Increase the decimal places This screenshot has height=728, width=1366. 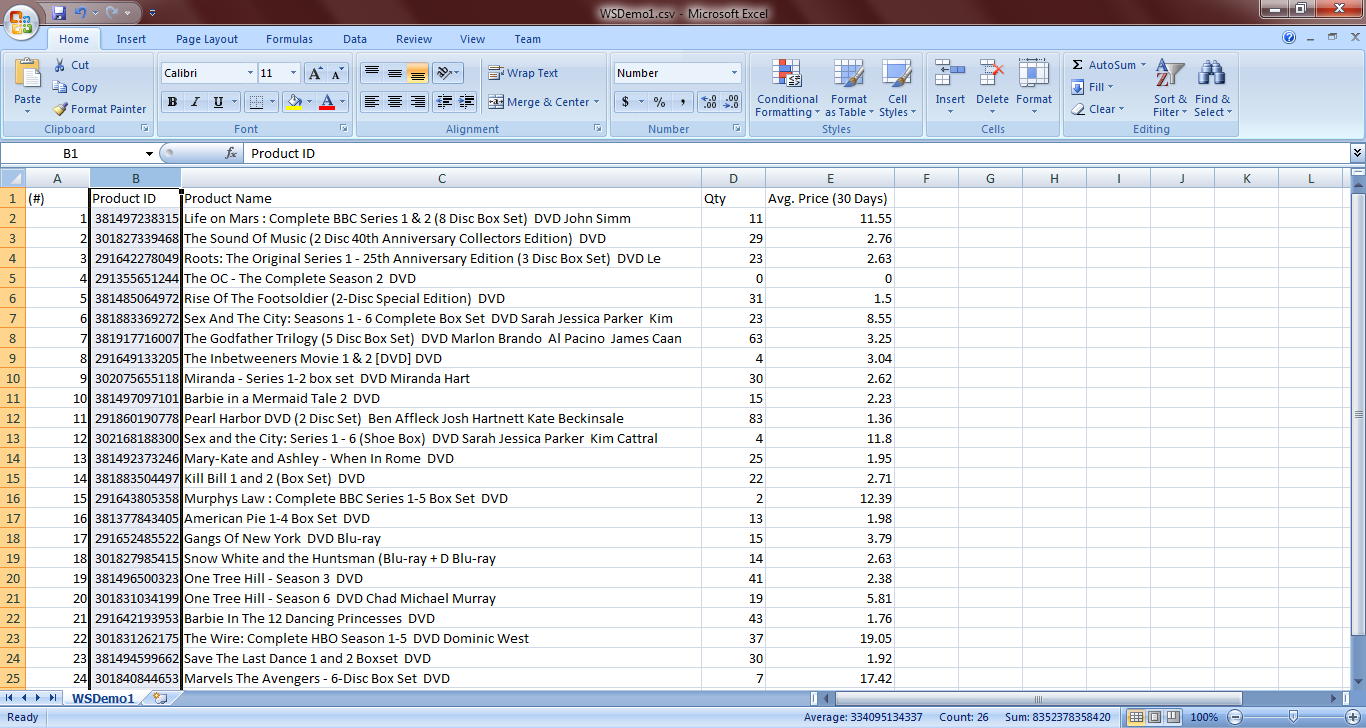pos(709,102)
